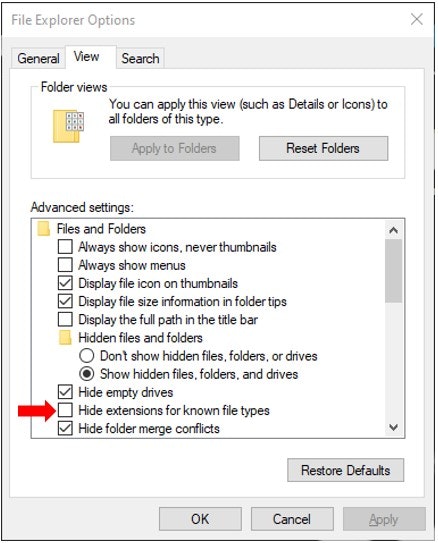Screen dimensions: 438x543
Task: Click the Folder views folder icon
Action: (x=68, y=126)
